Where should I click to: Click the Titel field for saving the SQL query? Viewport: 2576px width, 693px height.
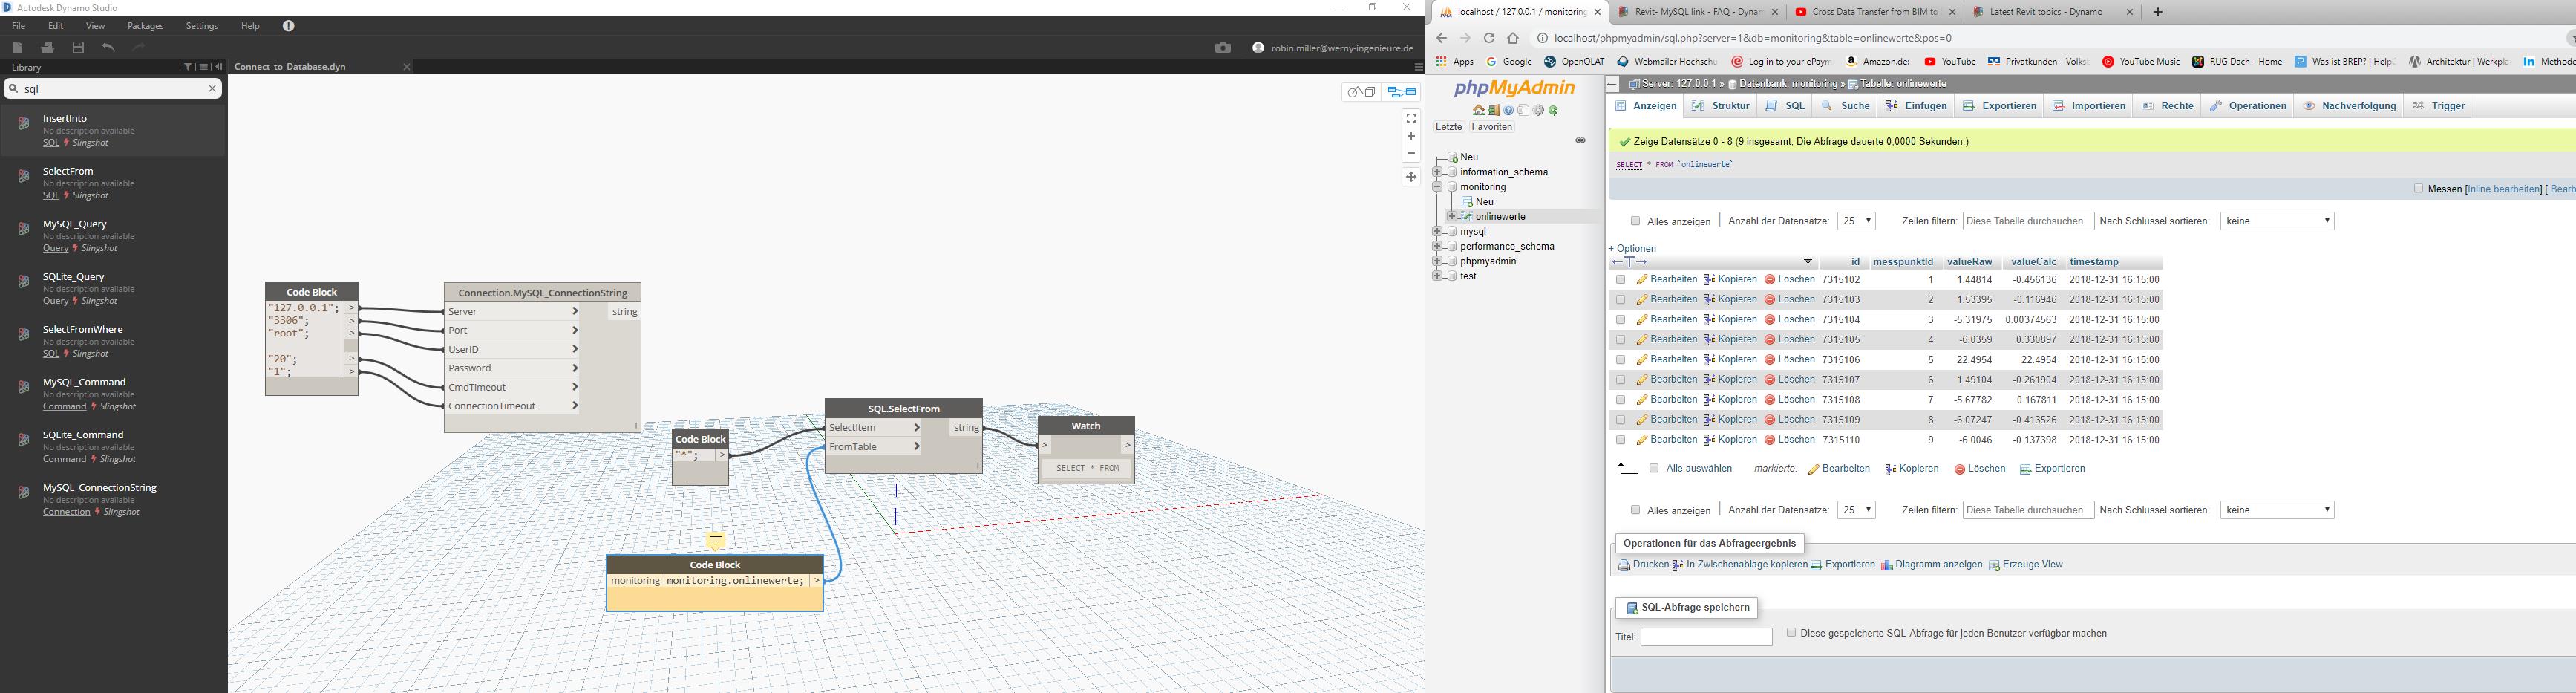tap(1706, 637)
